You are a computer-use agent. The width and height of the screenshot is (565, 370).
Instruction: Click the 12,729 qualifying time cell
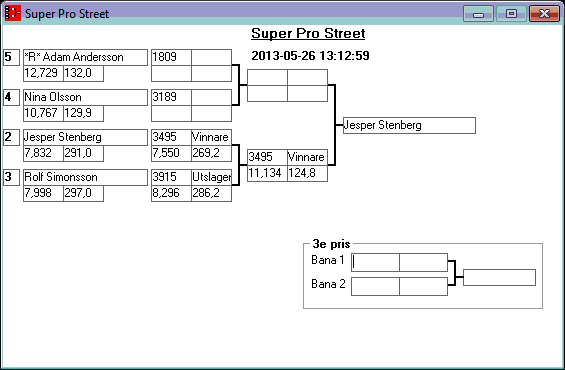click(x=43, y=73)
